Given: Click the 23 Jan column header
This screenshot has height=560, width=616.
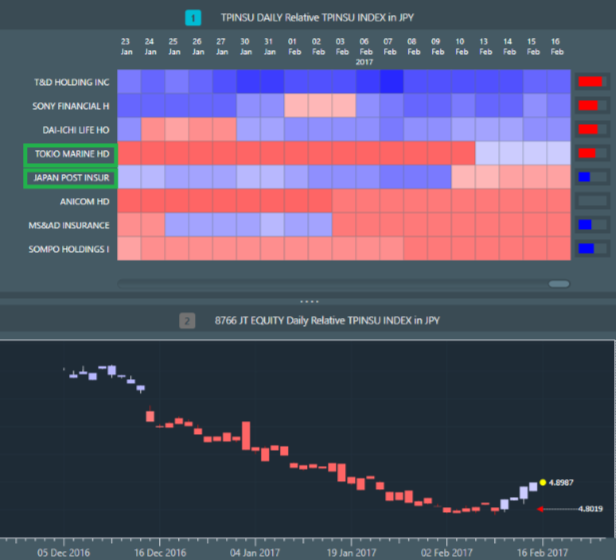Looking at the screenshot, I should (126, 47).
